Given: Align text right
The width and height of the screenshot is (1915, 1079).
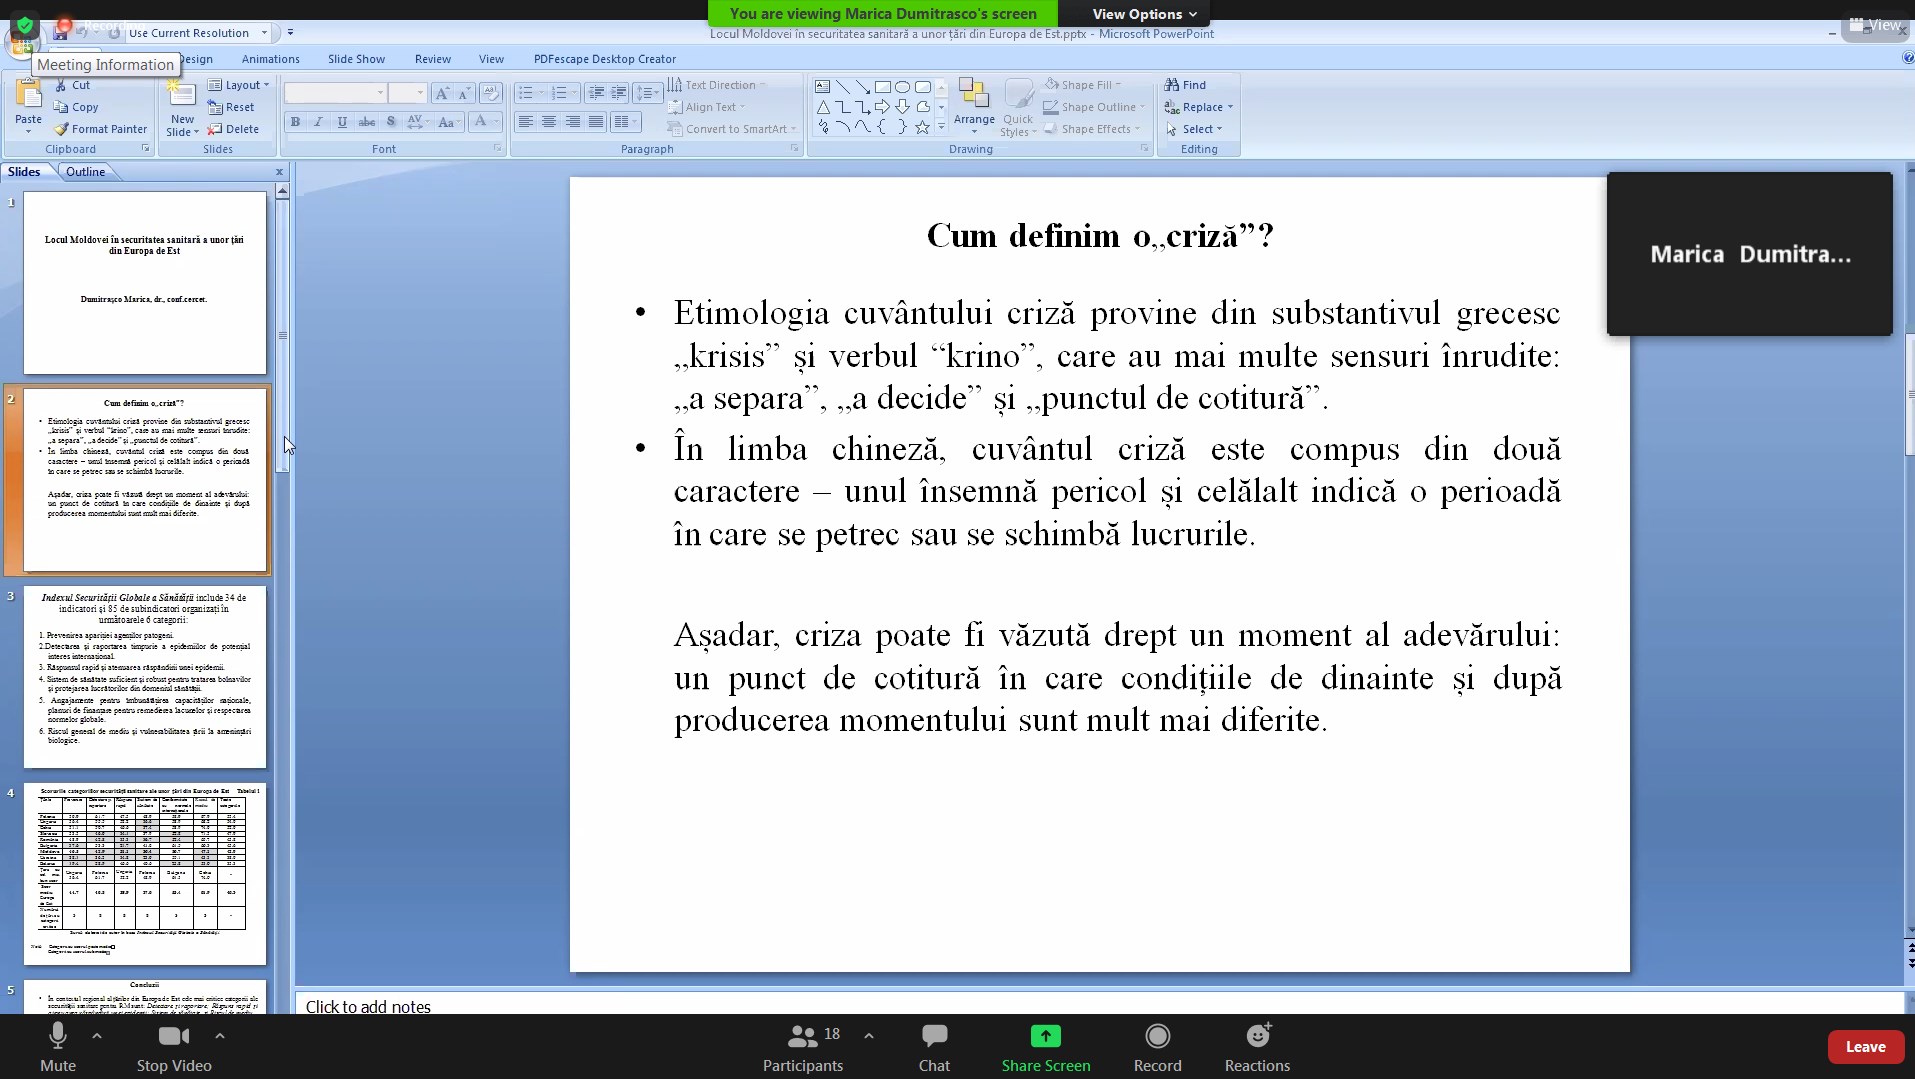Looking at the screenshot, I should pos(573,122).
